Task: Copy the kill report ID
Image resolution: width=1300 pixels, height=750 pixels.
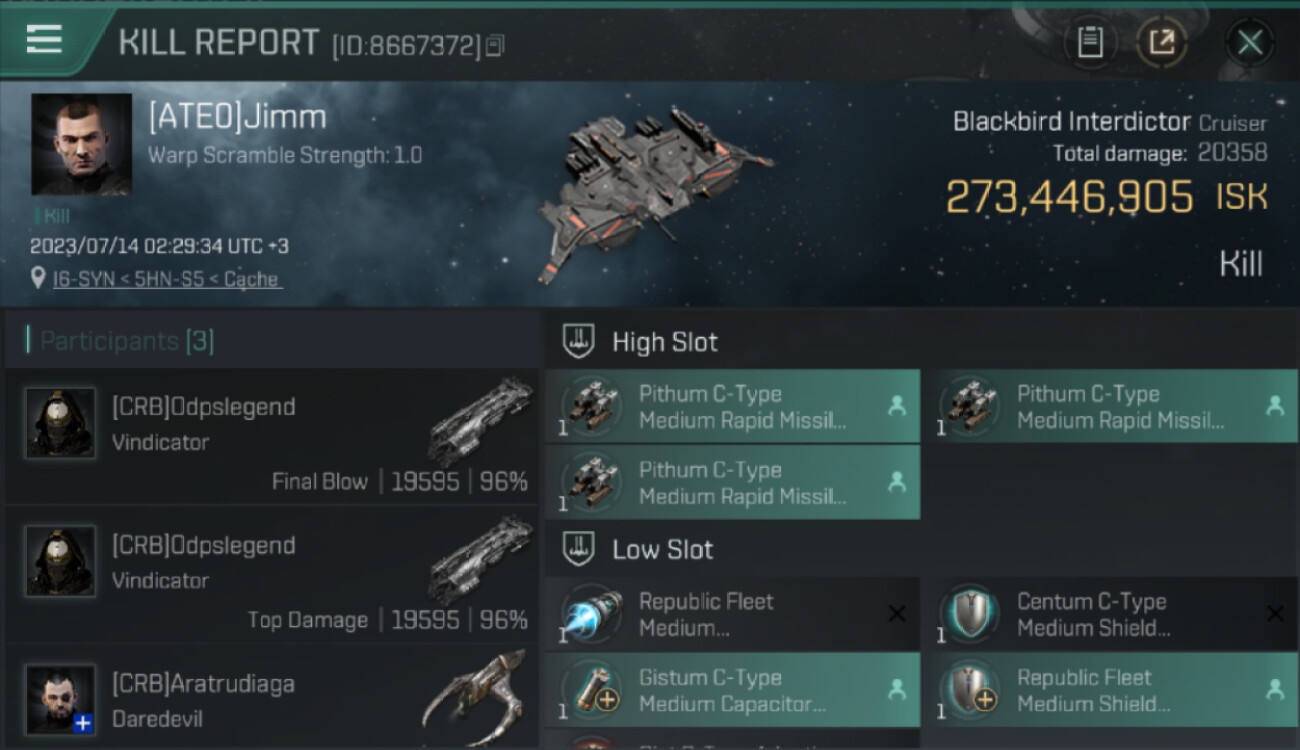Action: click(496, 45)
